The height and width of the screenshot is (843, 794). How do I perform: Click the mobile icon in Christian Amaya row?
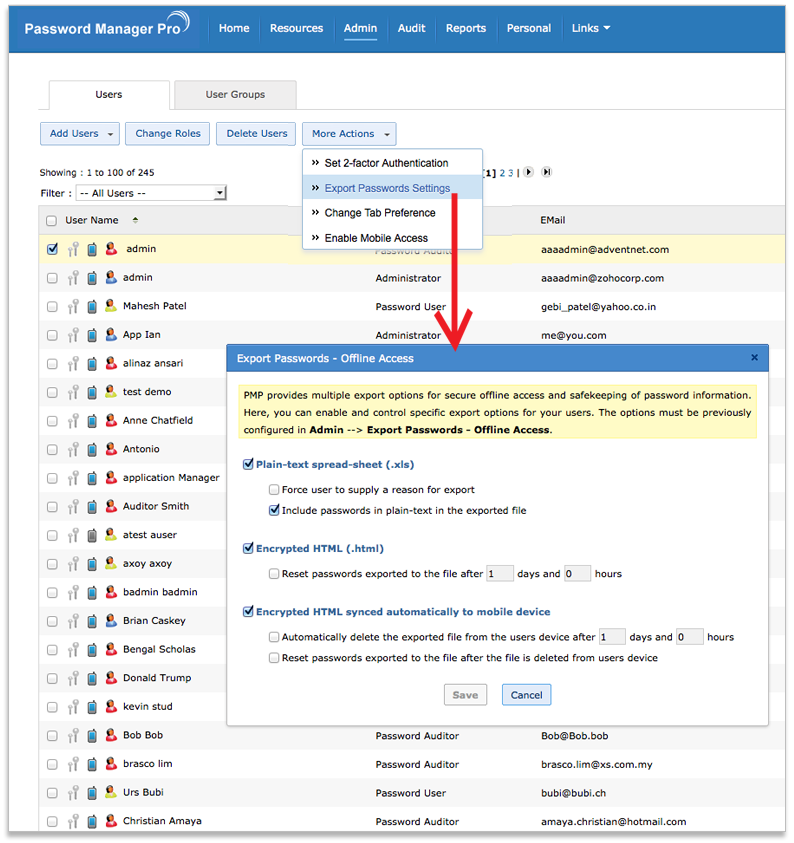coord(92,821)
